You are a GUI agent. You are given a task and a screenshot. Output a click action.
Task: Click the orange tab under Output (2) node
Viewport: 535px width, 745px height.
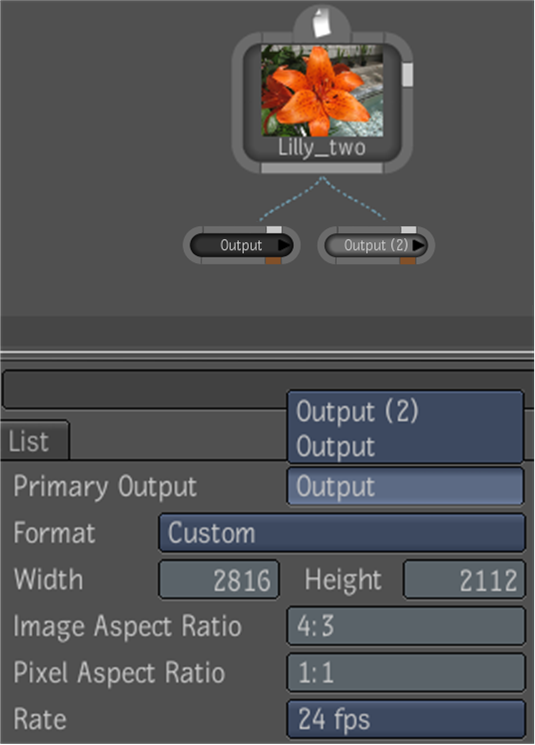408,260
